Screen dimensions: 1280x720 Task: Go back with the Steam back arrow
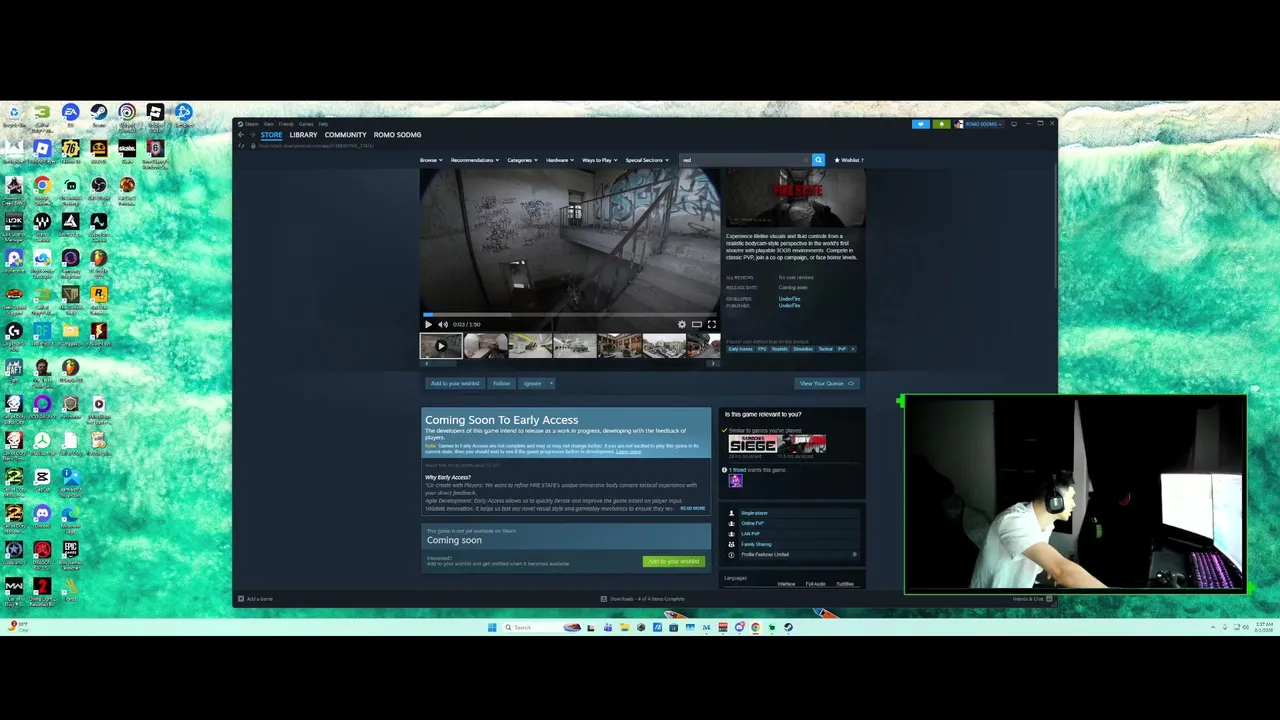click(240, 135)
